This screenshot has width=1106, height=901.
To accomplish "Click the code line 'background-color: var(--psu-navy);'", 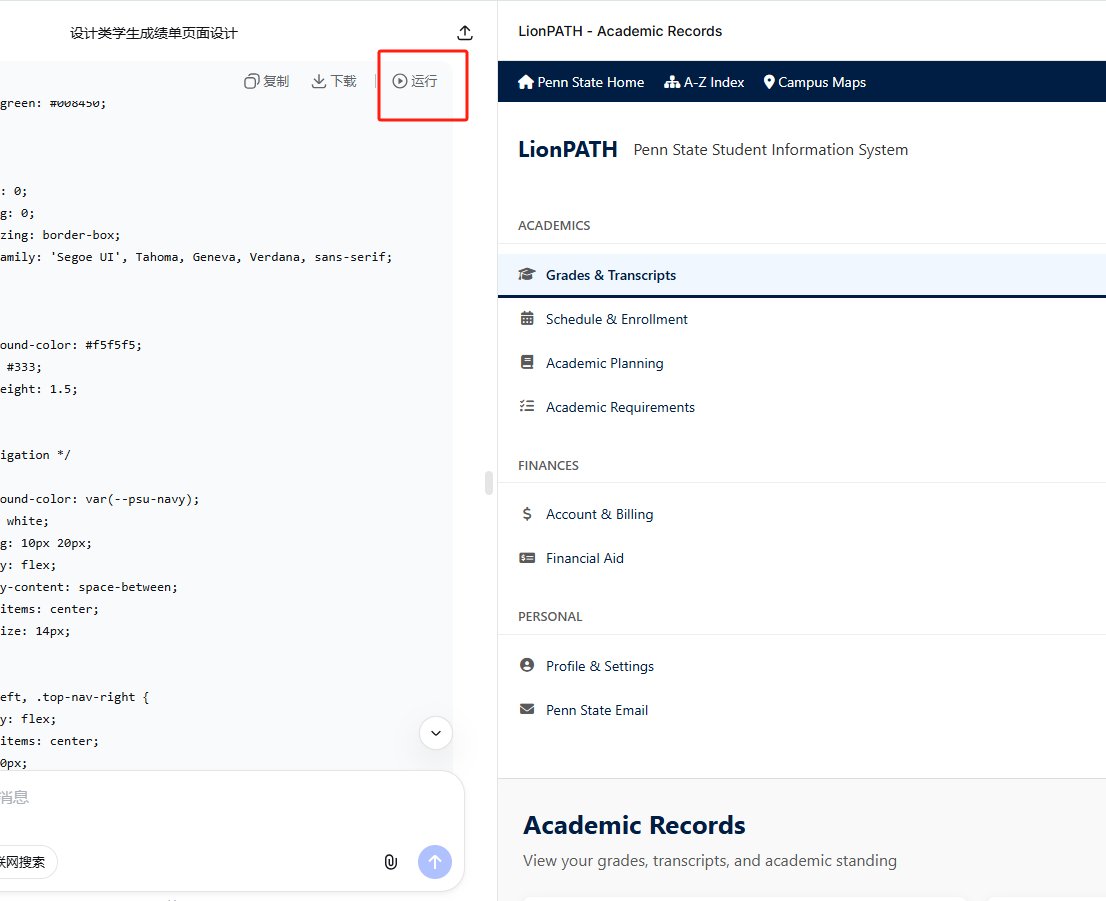I will click(99, 499).
